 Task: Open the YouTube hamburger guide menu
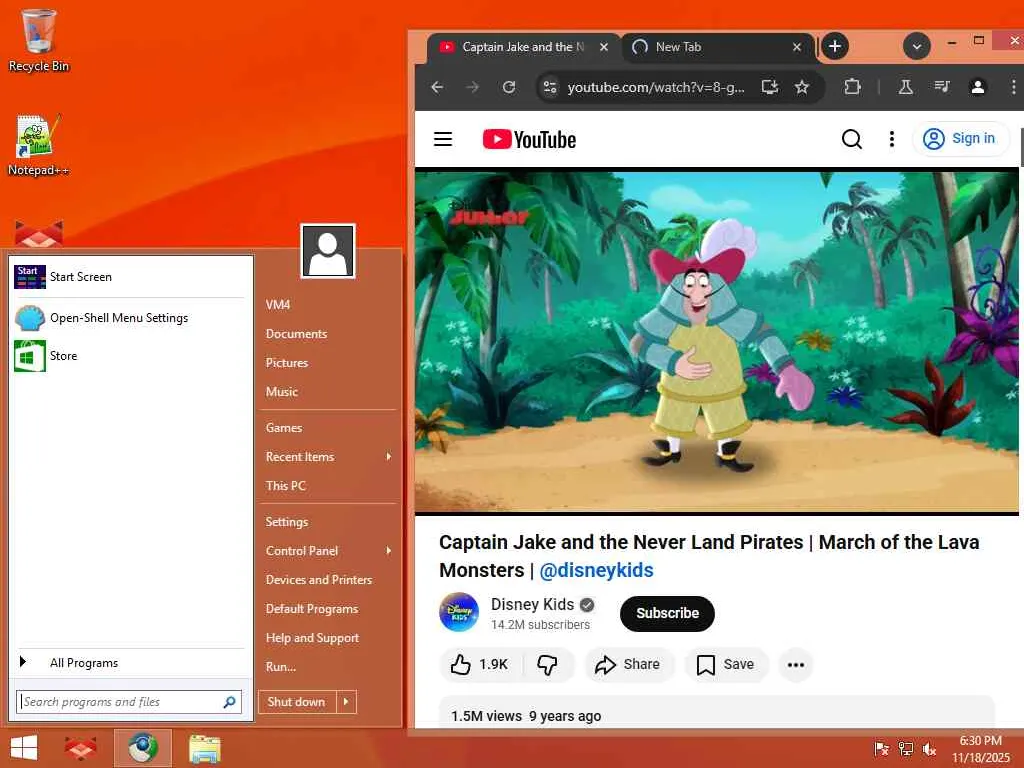[x=443, y=139]
